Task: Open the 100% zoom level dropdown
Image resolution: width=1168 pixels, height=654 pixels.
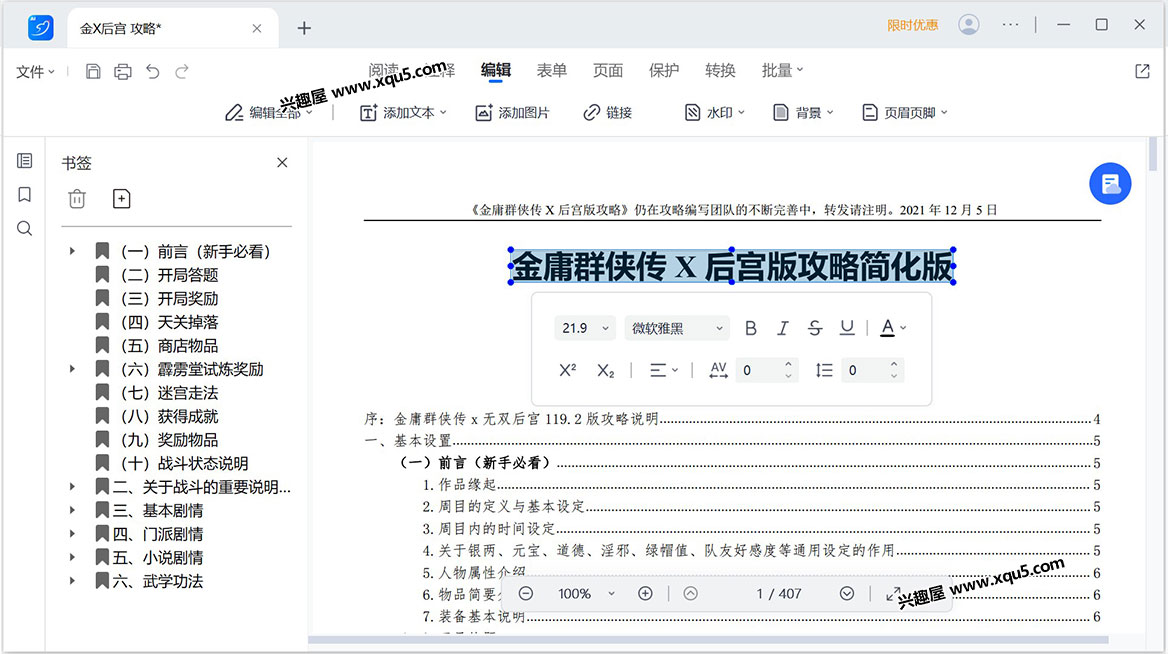Action: click(x=586, y=594)
